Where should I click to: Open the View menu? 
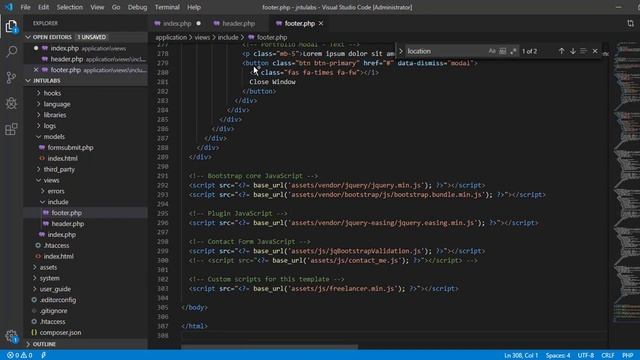tap(97, 7)
